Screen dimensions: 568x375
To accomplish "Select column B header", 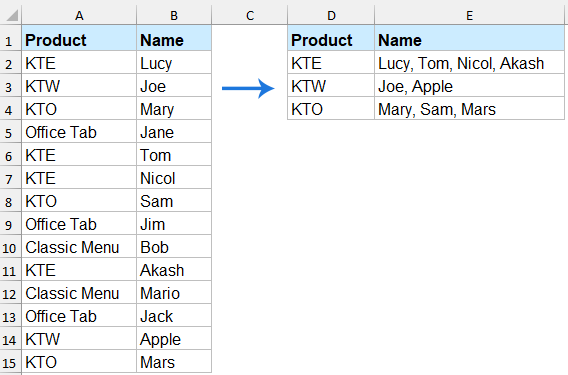I will point(174,15).
